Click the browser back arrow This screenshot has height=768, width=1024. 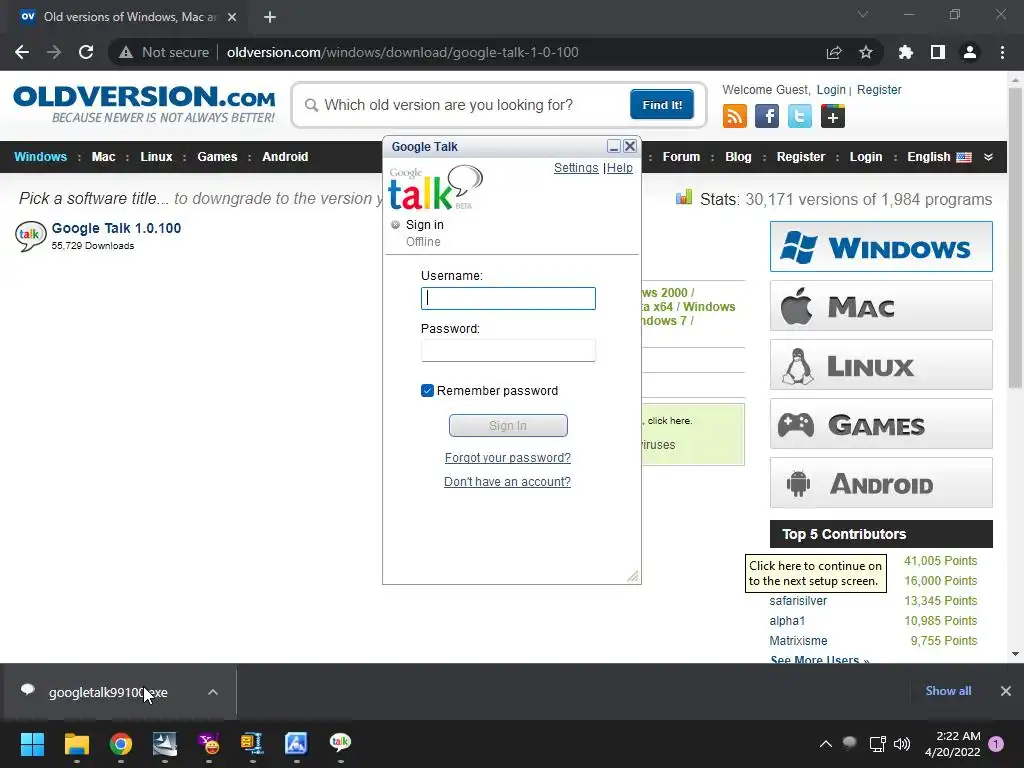pyautogui.click(x=22, y=52)
